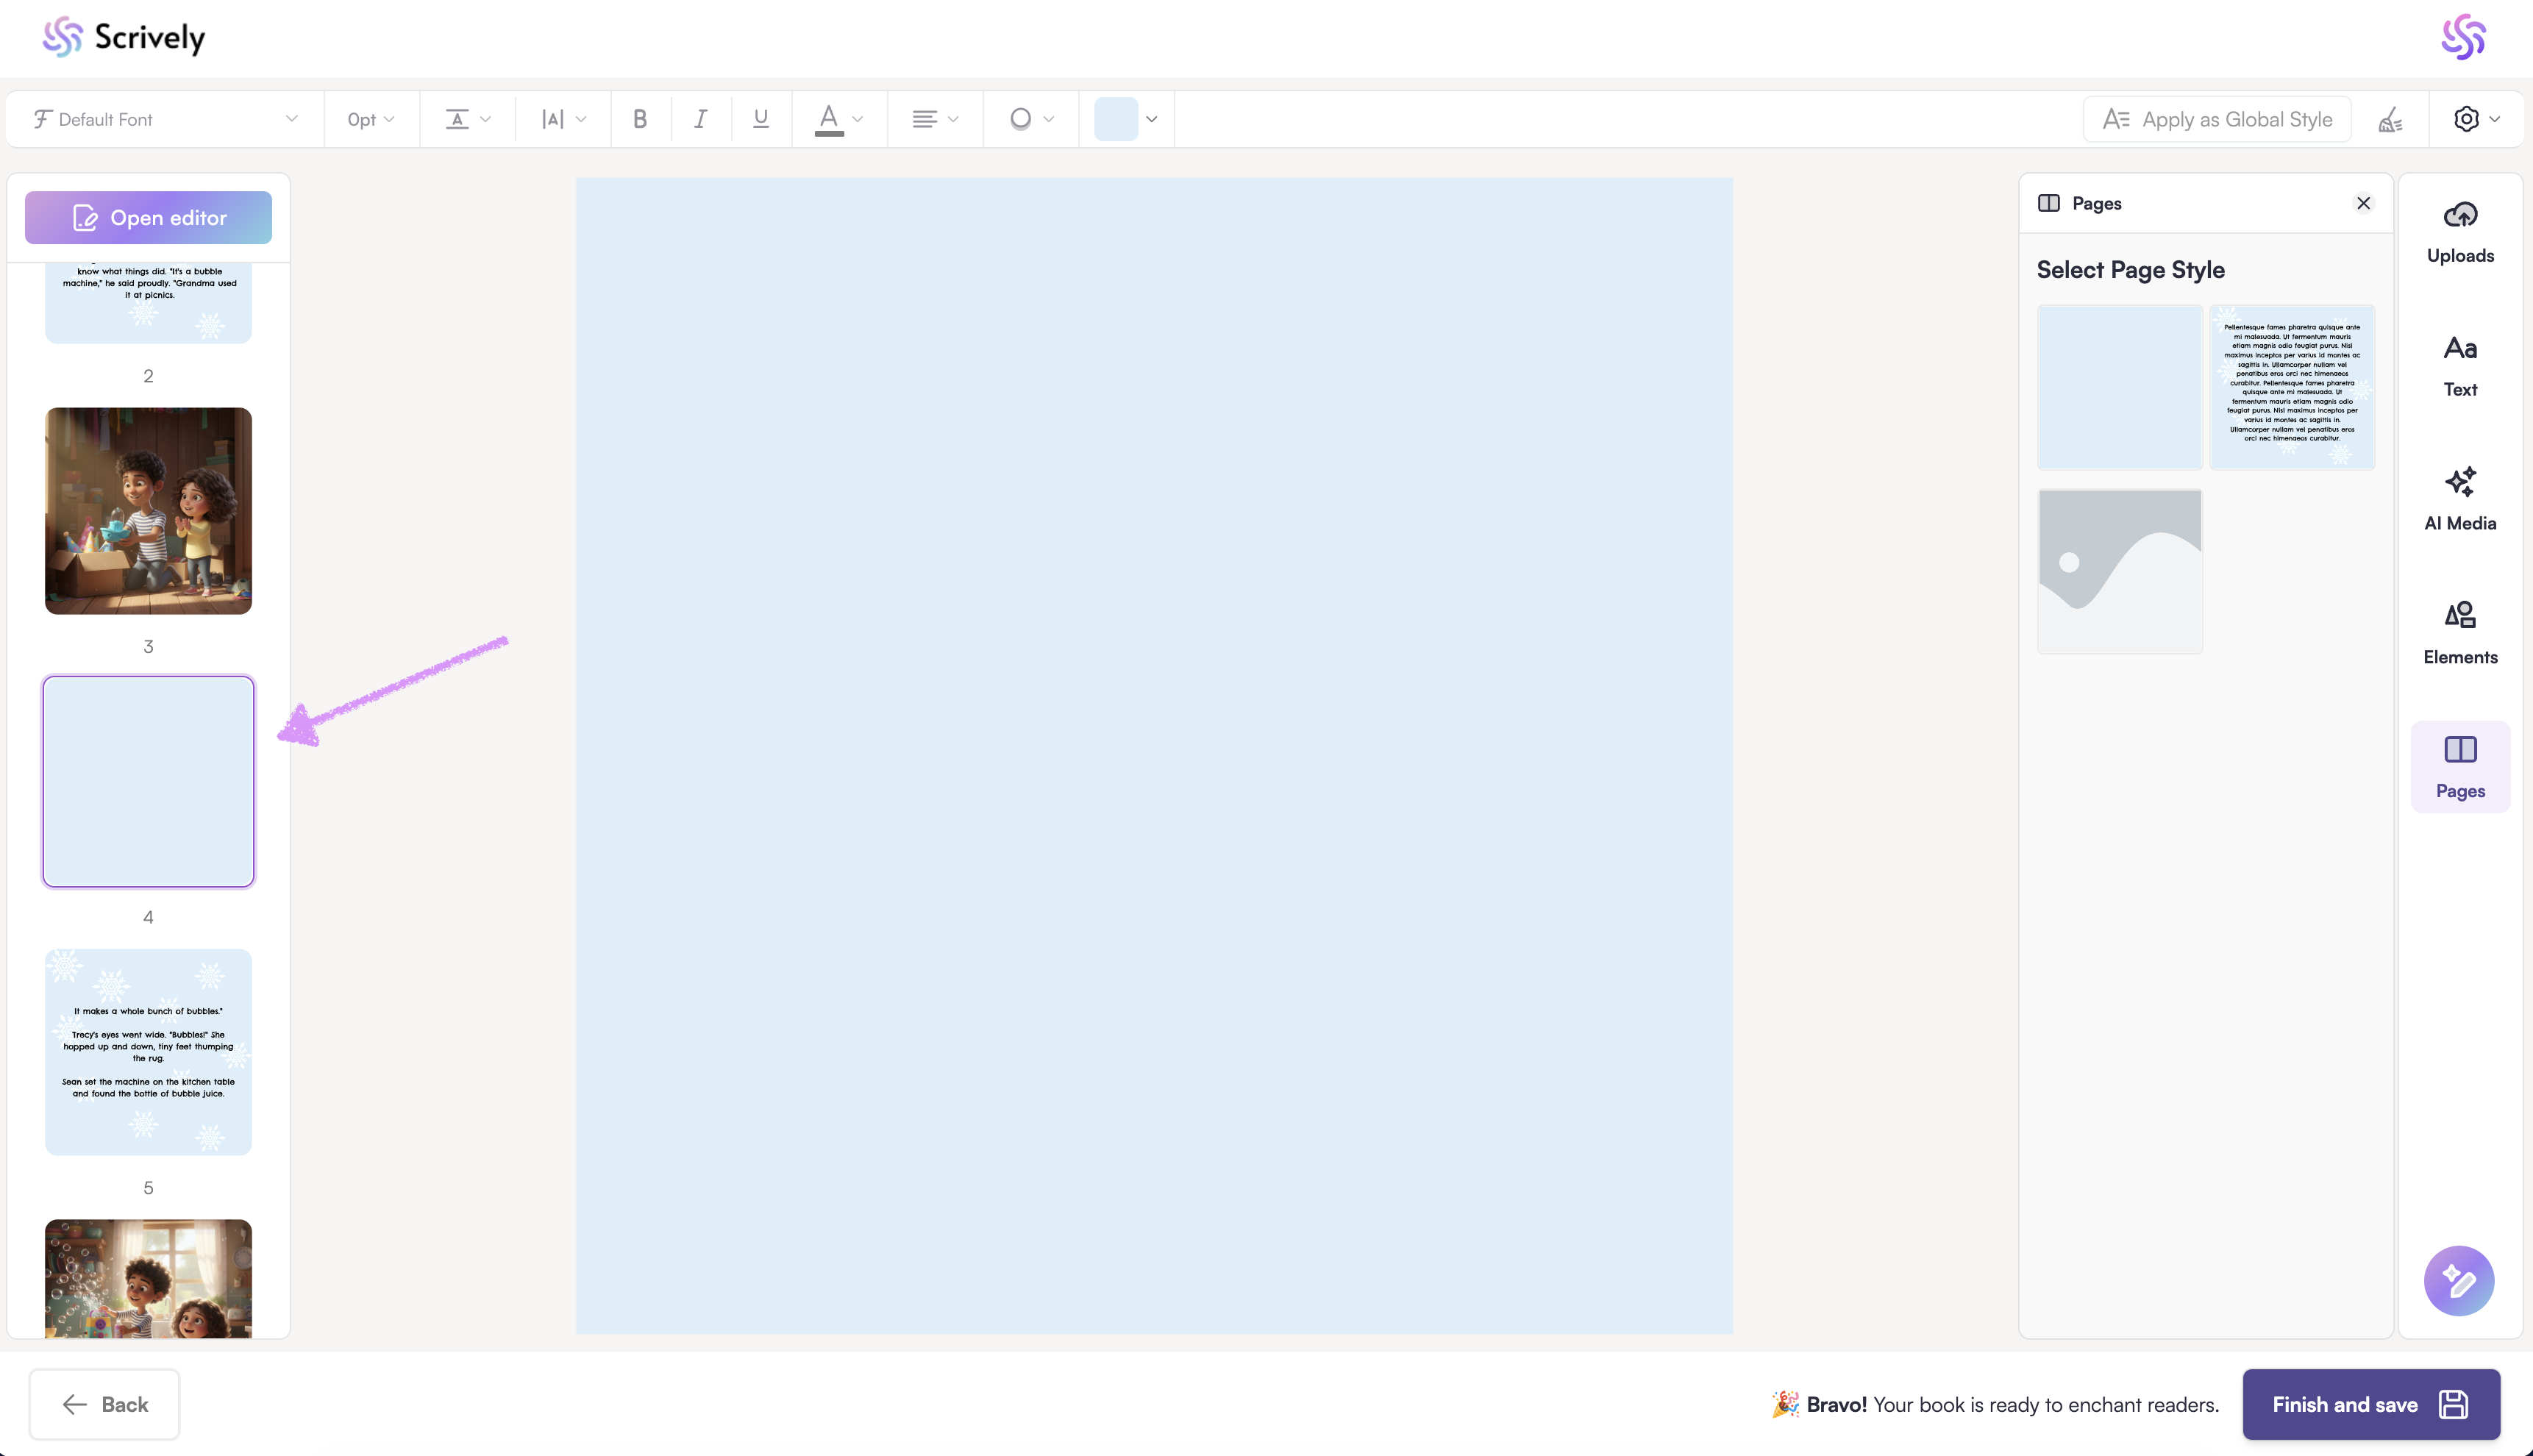Screen dimensions: 2533x1456
Task: Select the page 3 illustration thumbnail
Action: pyautogui.click(x=148, y=510)
